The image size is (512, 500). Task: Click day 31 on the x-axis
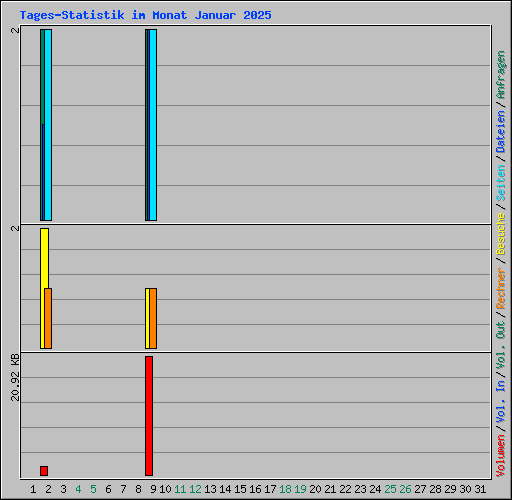[480, 489]
